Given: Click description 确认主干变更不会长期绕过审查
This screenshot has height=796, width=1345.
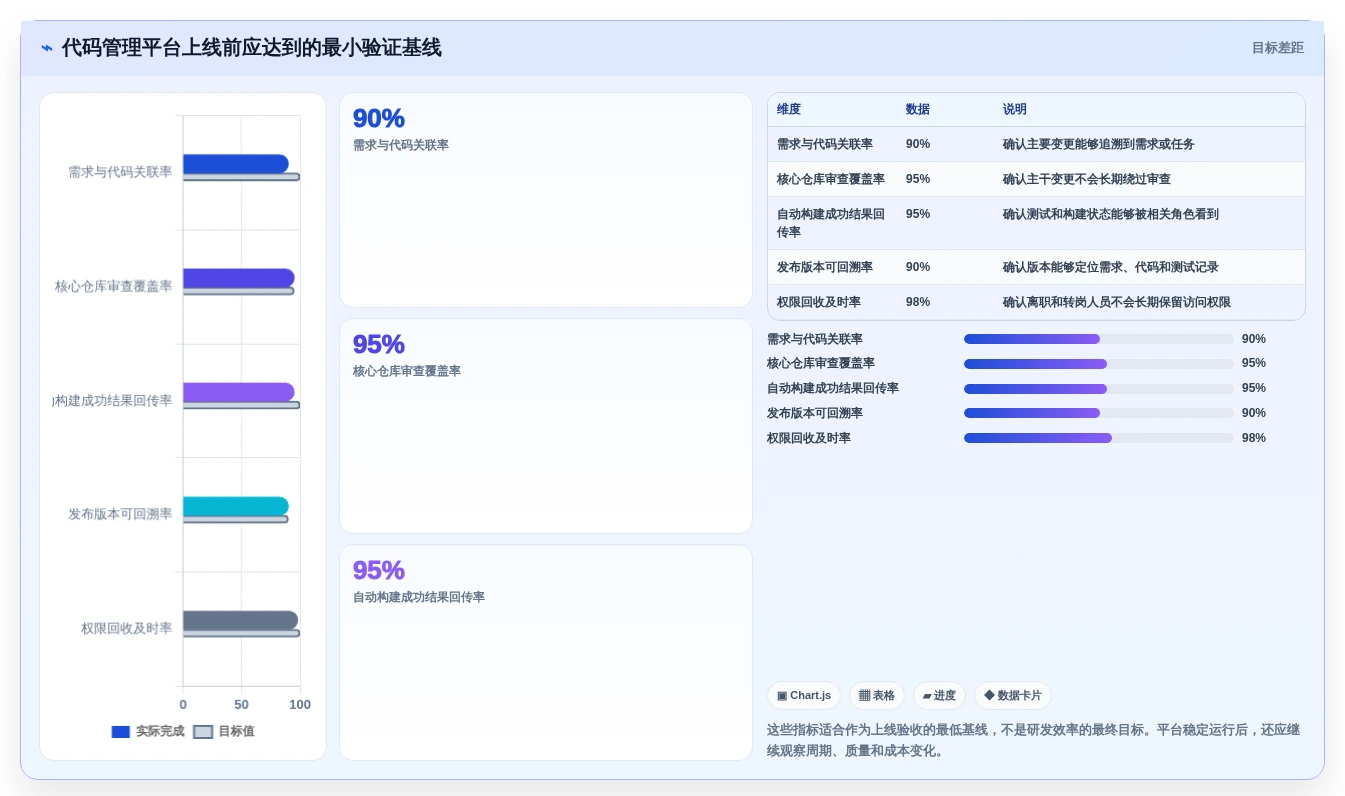Looking at the screenshot, I should click(x=1087, y=179).
